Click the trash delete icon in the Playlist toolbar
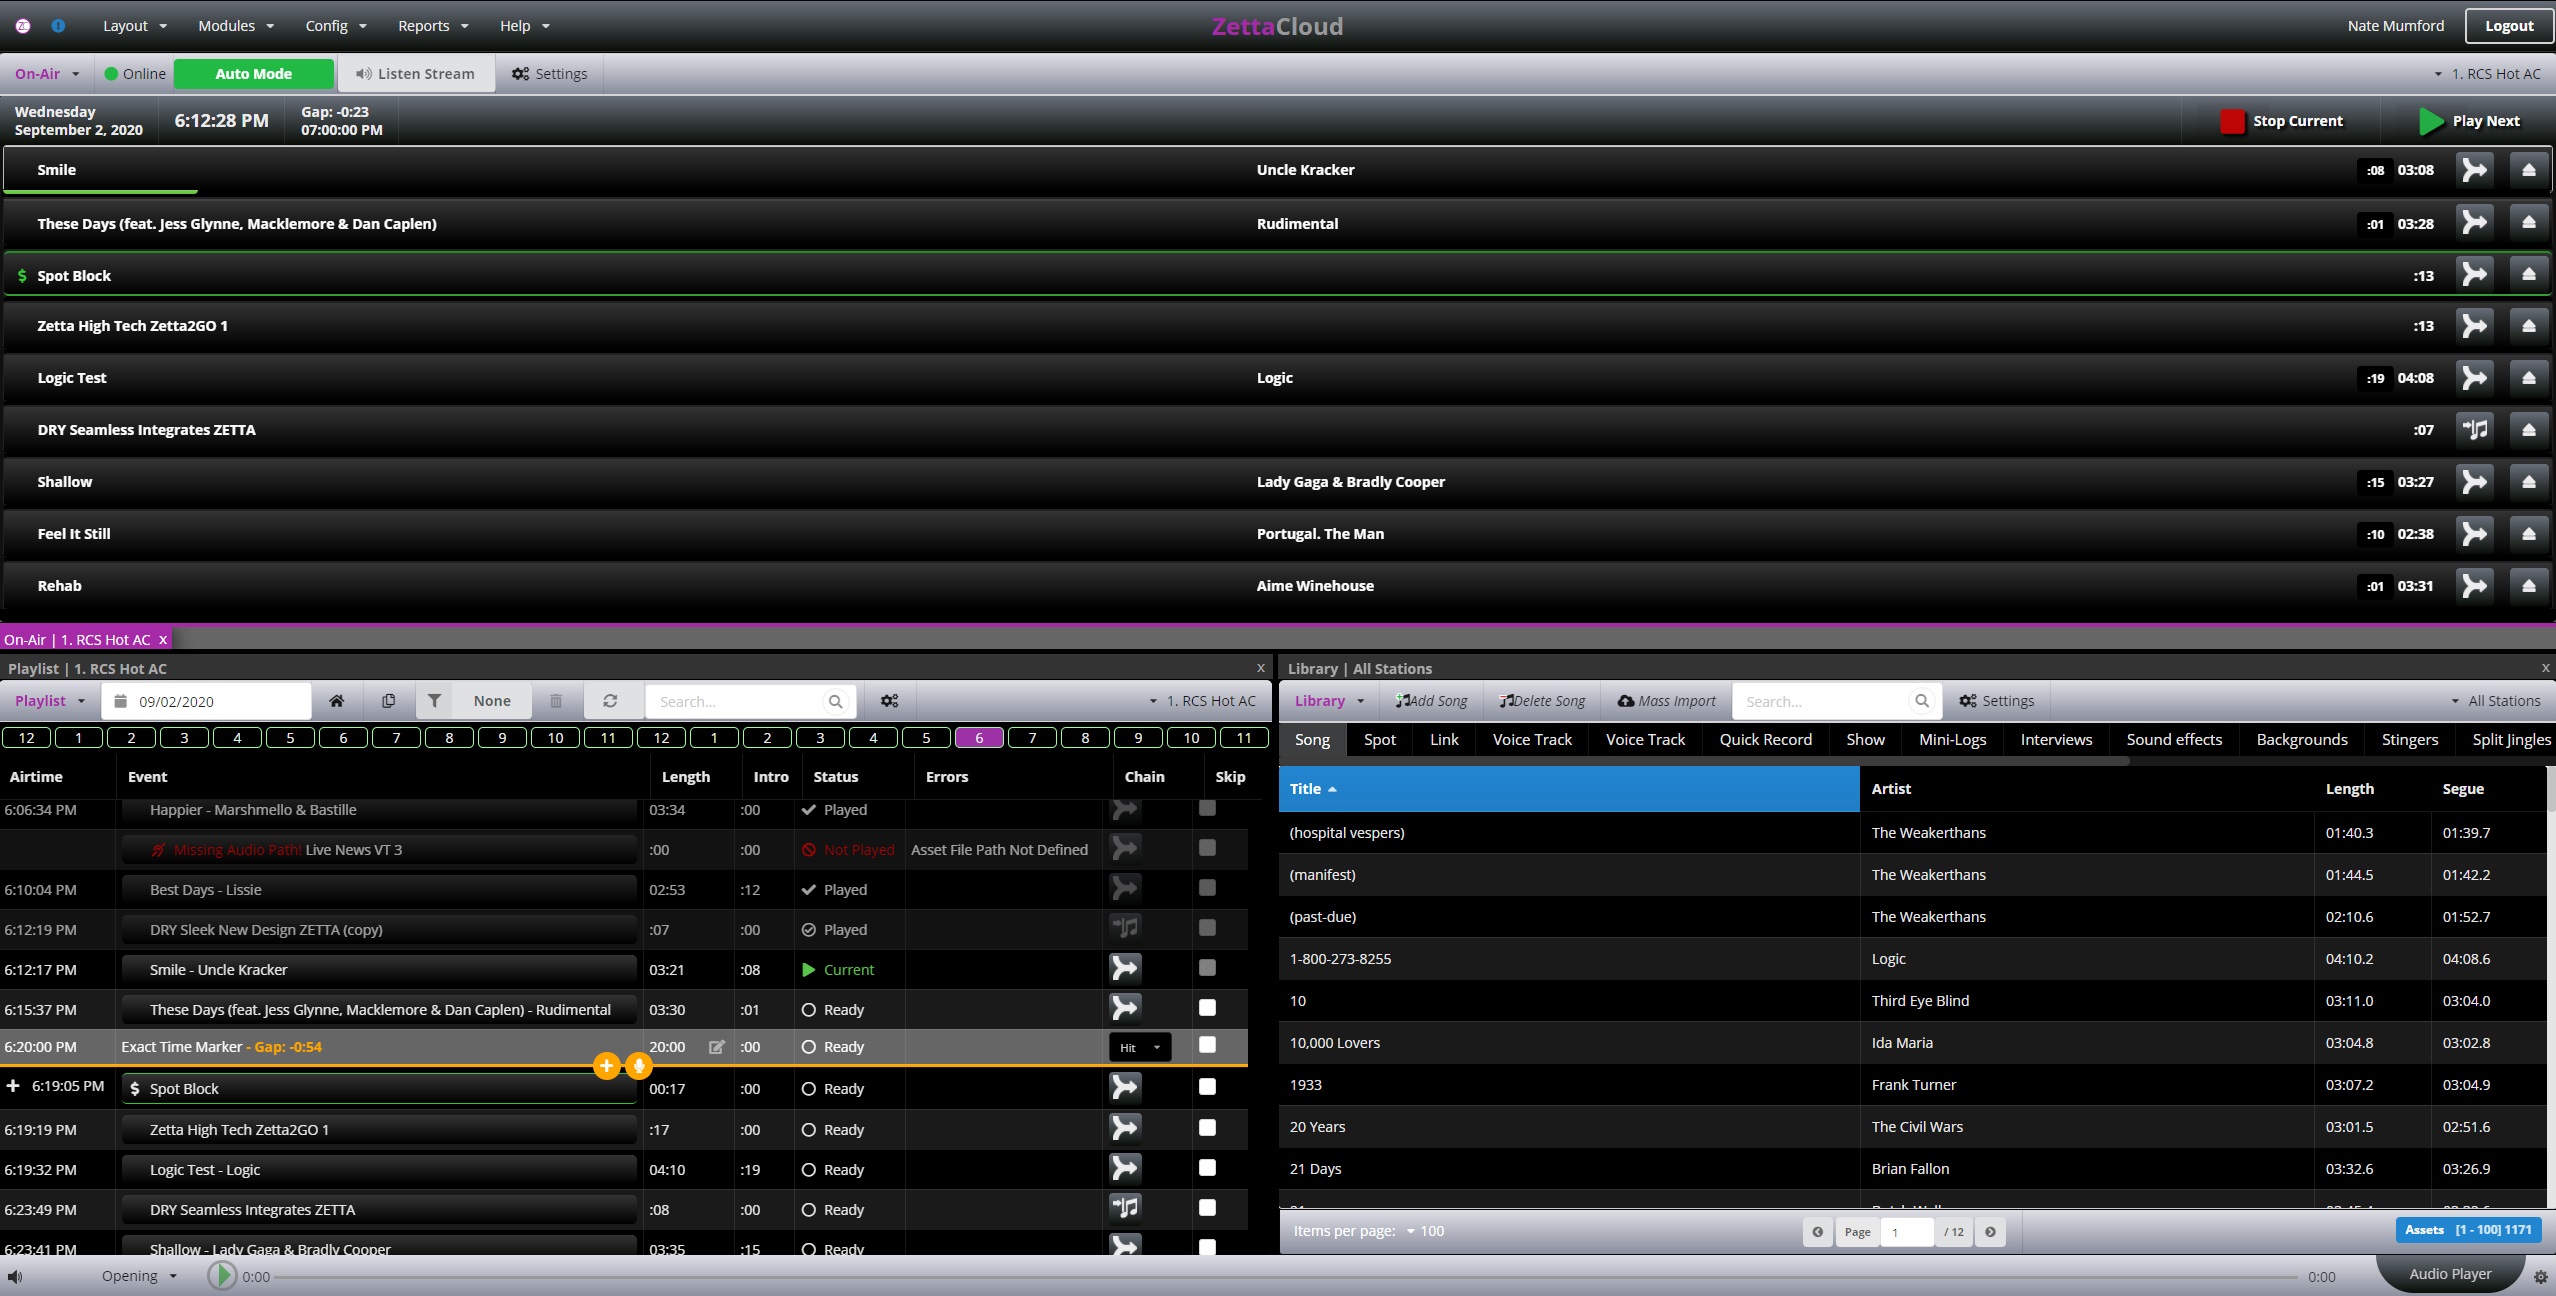The image size is (2556, 1296). click(x=556, y=701)
